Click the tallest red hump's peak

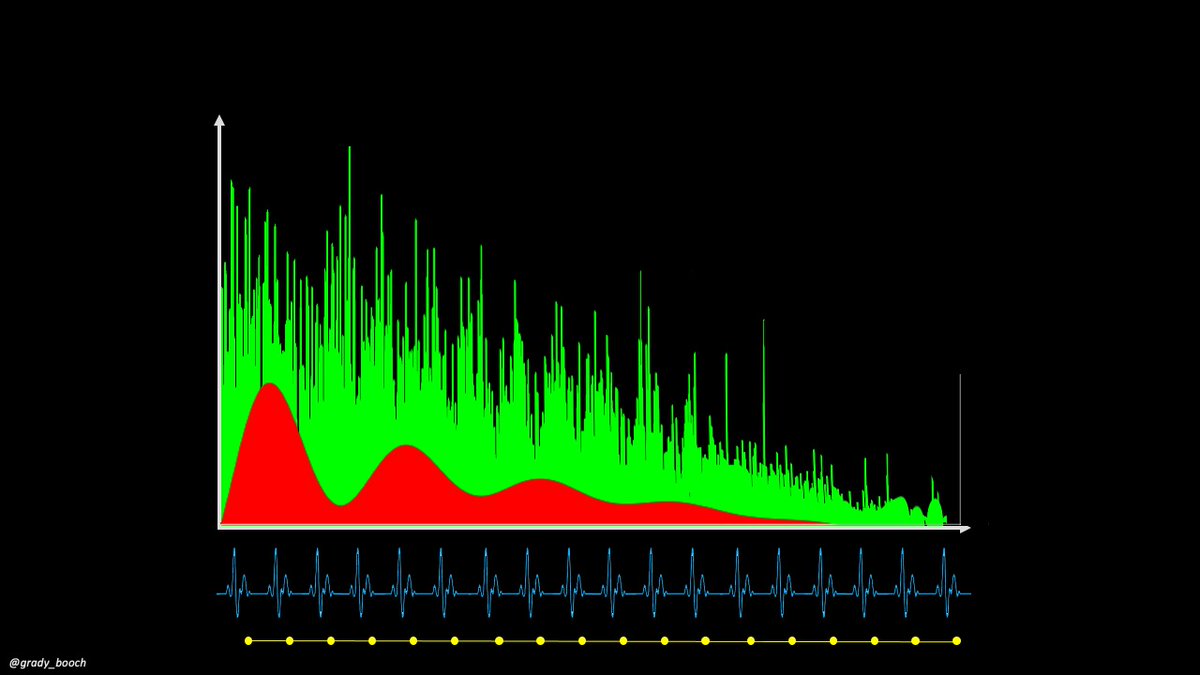click(x=269, y=386)
